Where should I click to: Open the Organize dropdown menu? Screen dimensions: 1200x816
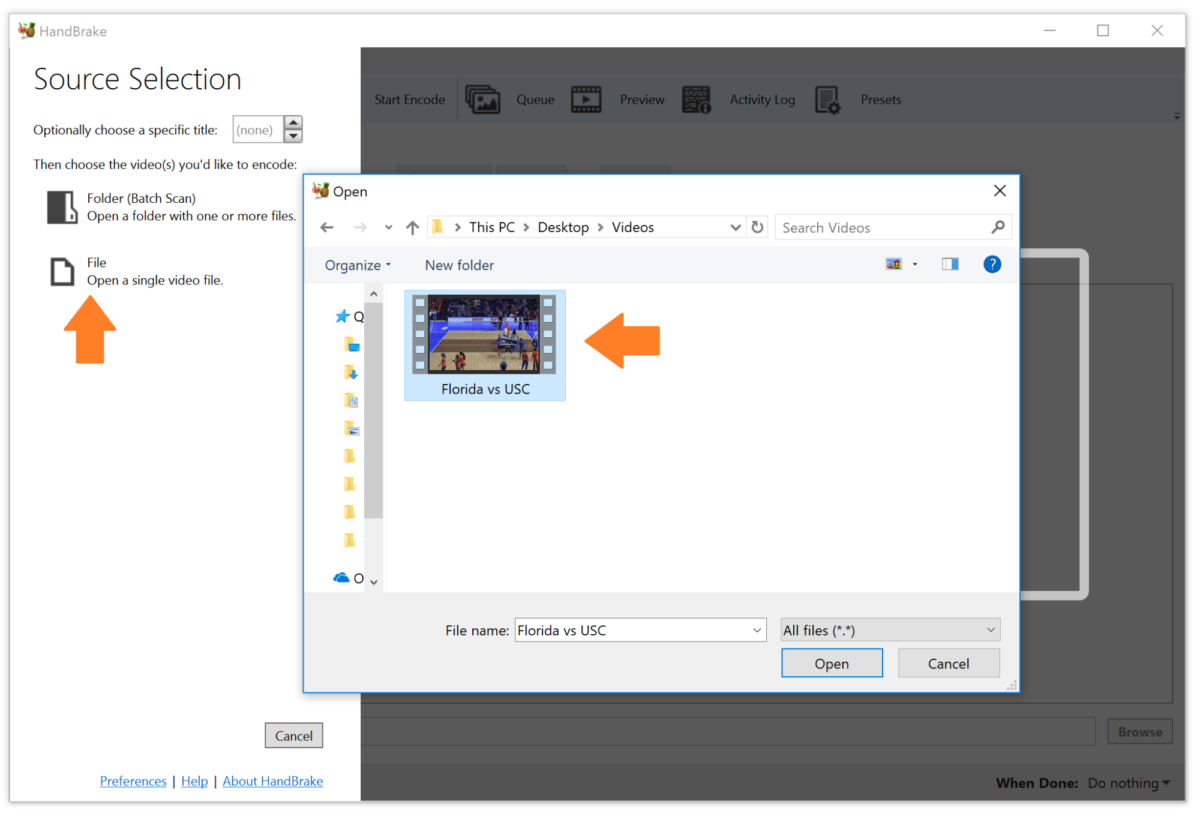click(x=358, y=265)
